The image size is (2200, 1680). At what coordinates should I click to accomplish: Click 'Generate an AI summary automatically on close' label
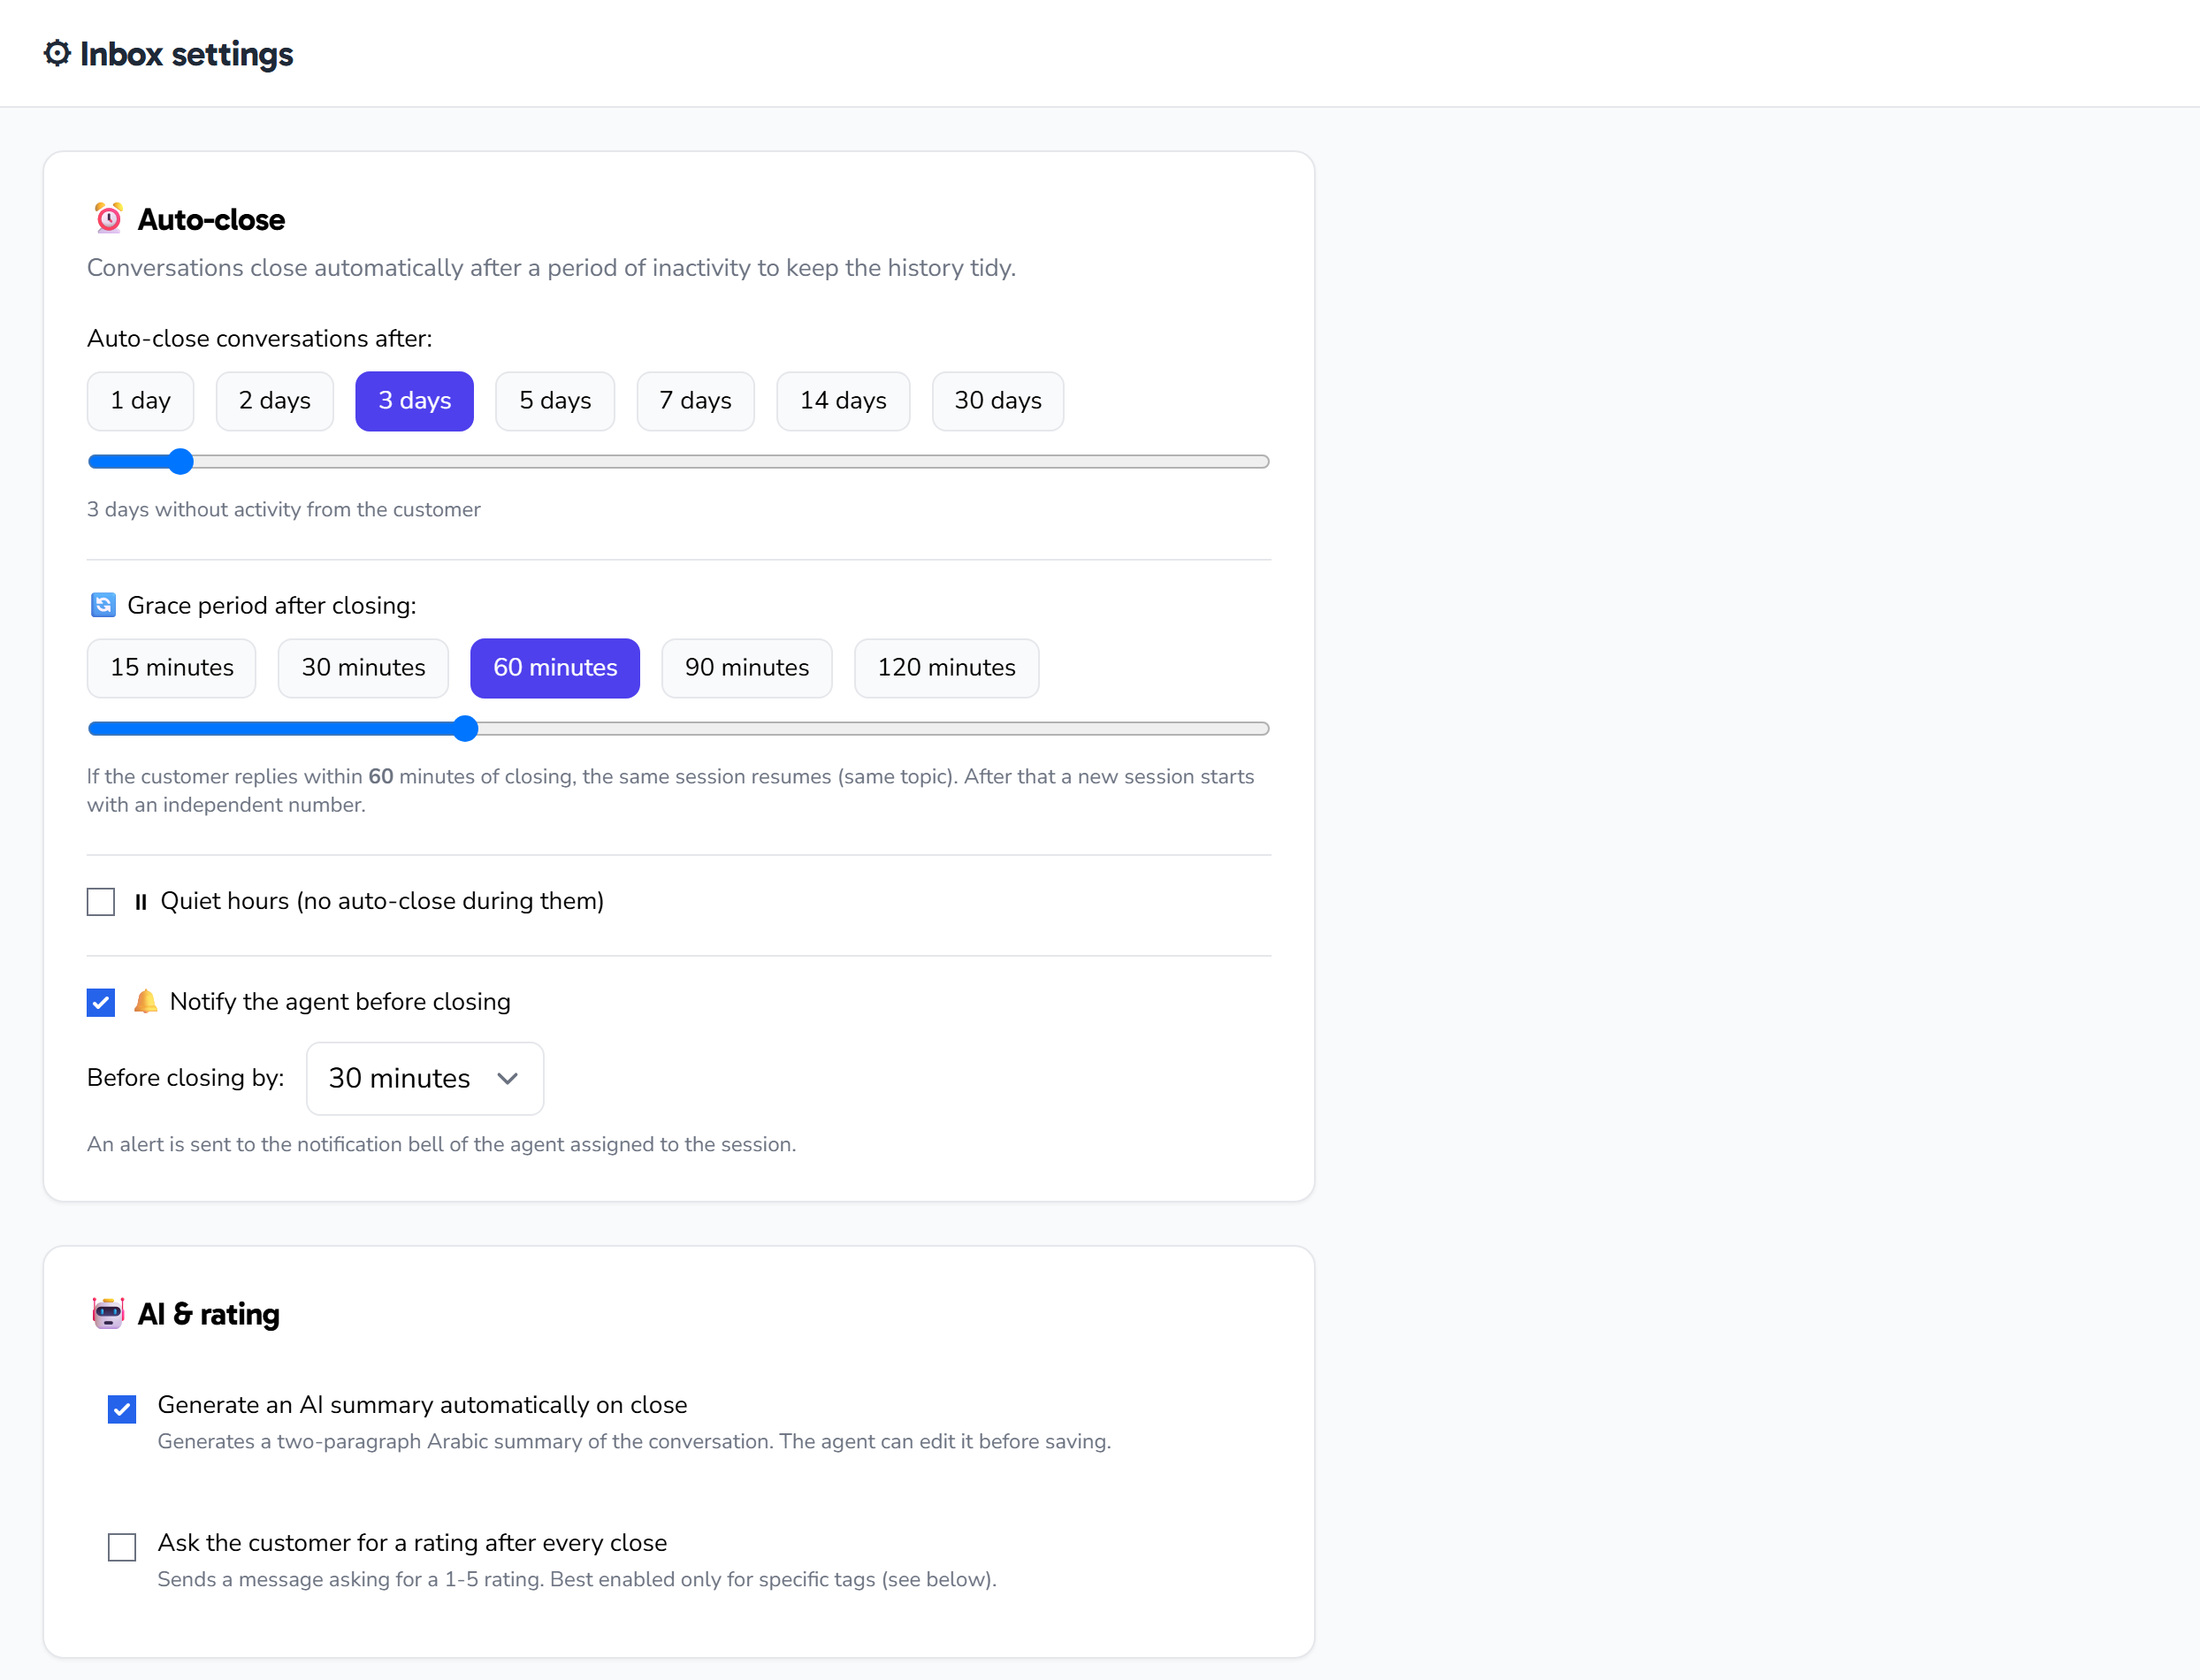422,1405
